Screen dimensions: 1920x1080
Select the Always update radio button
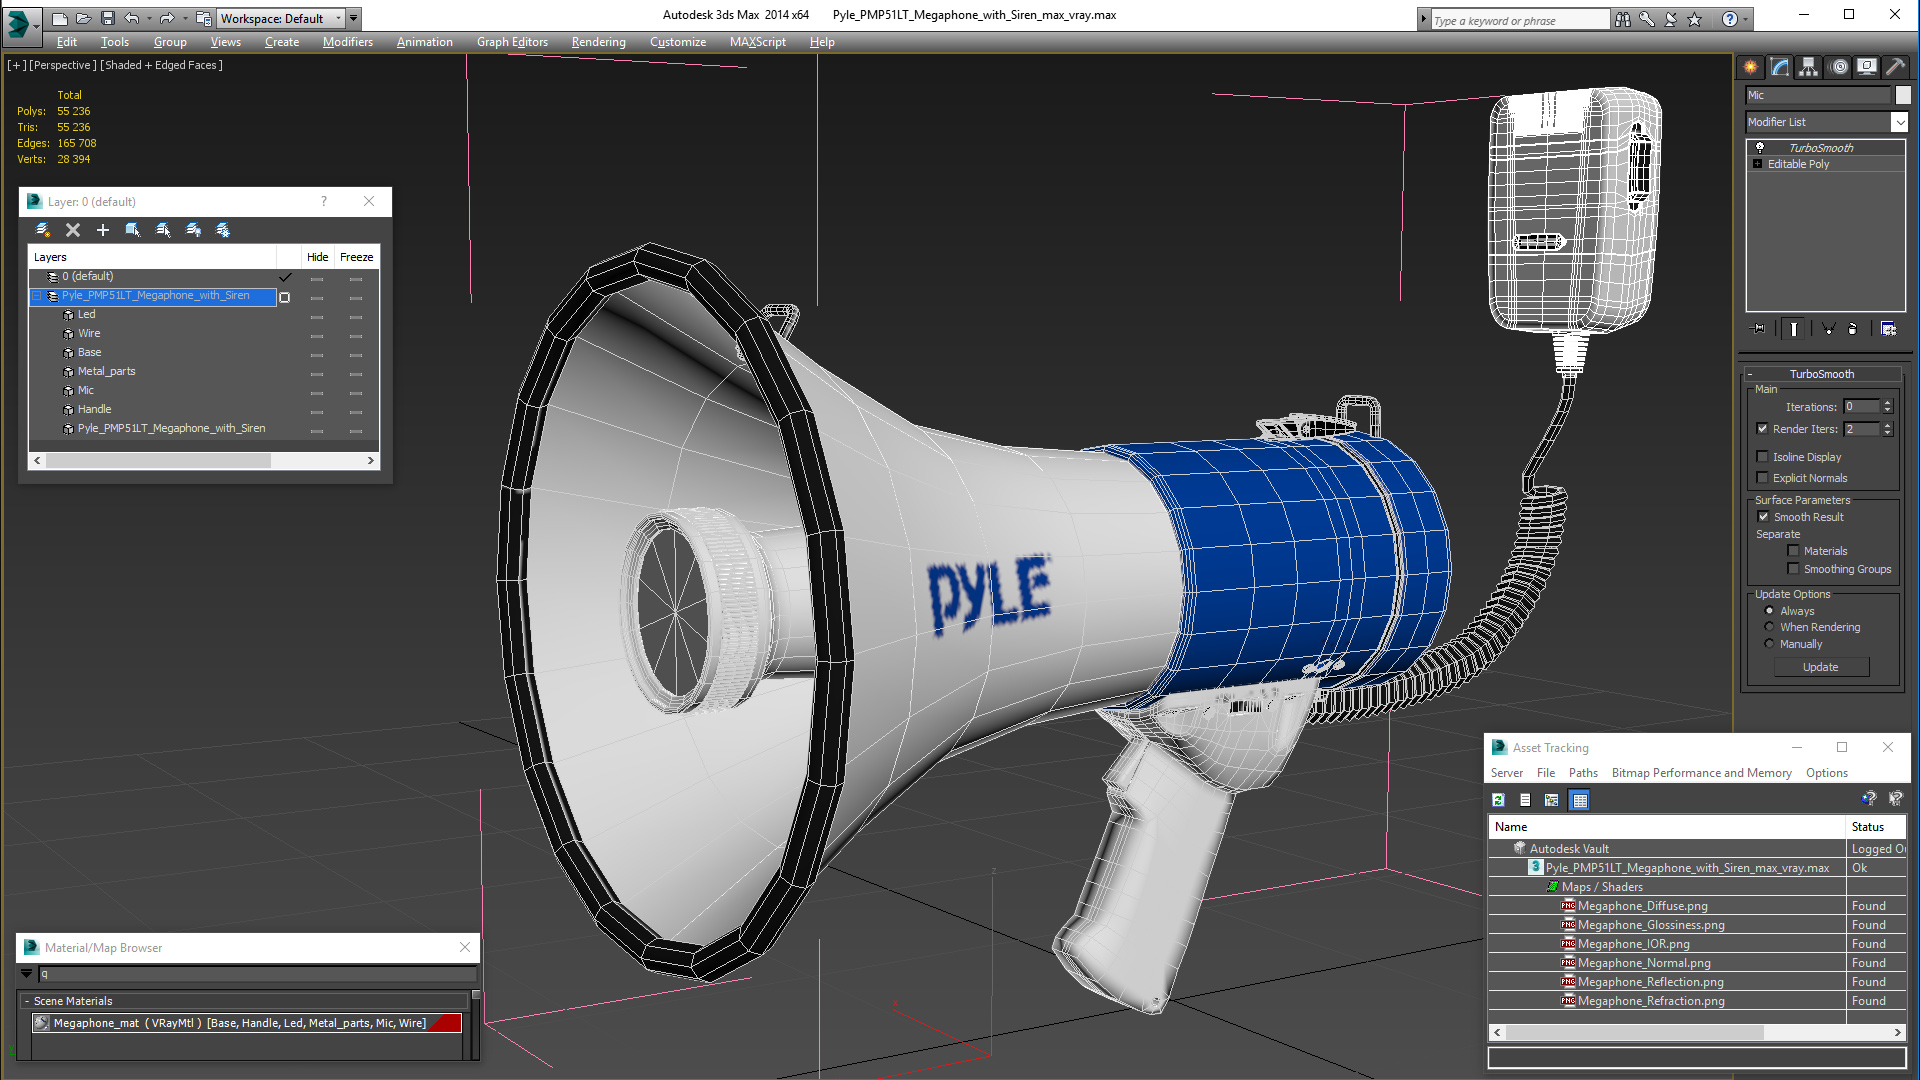(1770, 611)
